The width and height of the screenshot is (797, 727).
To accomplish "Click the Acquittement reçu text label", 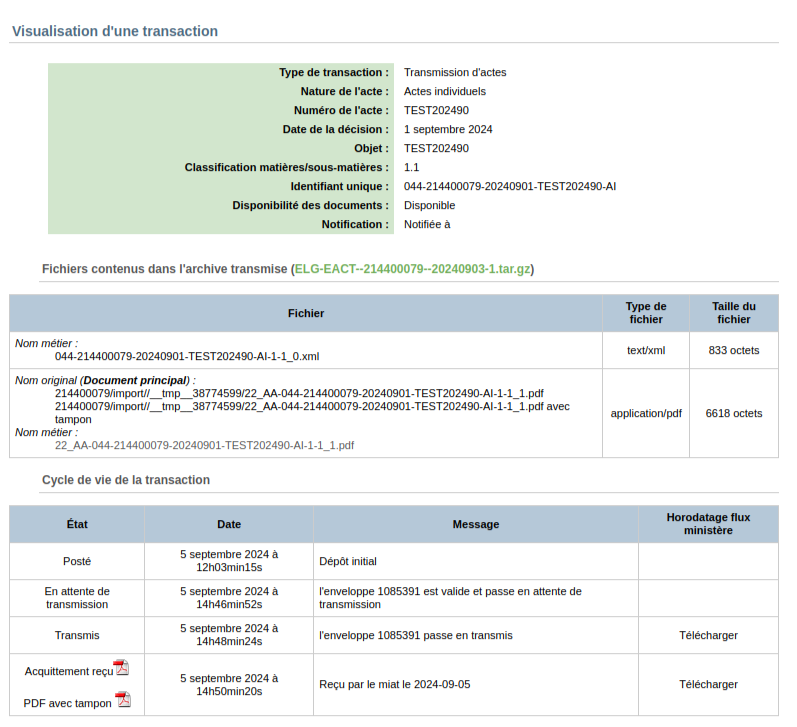I will click(68, 671).
